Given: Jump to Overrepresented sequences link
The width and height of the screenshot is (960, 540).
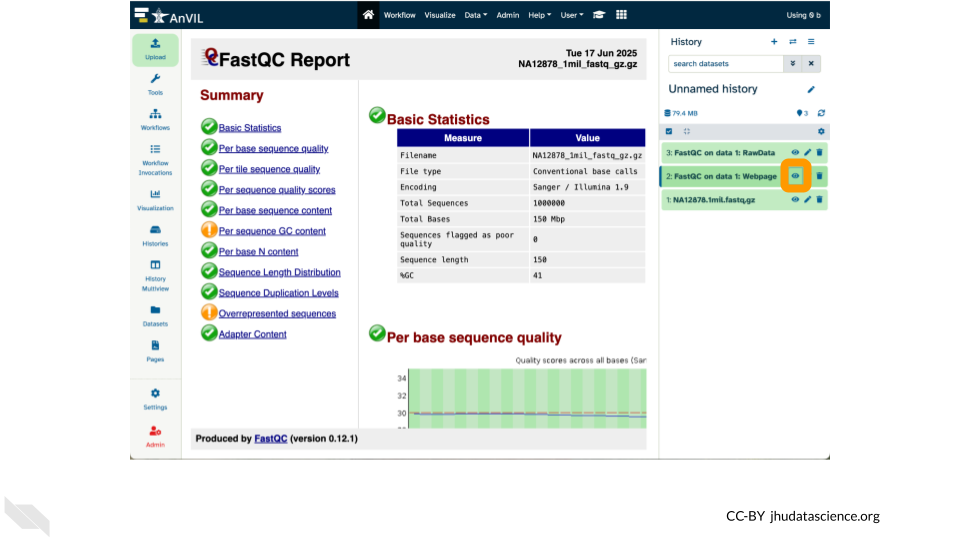Looking at the screenshot, I should coord(277,313).
